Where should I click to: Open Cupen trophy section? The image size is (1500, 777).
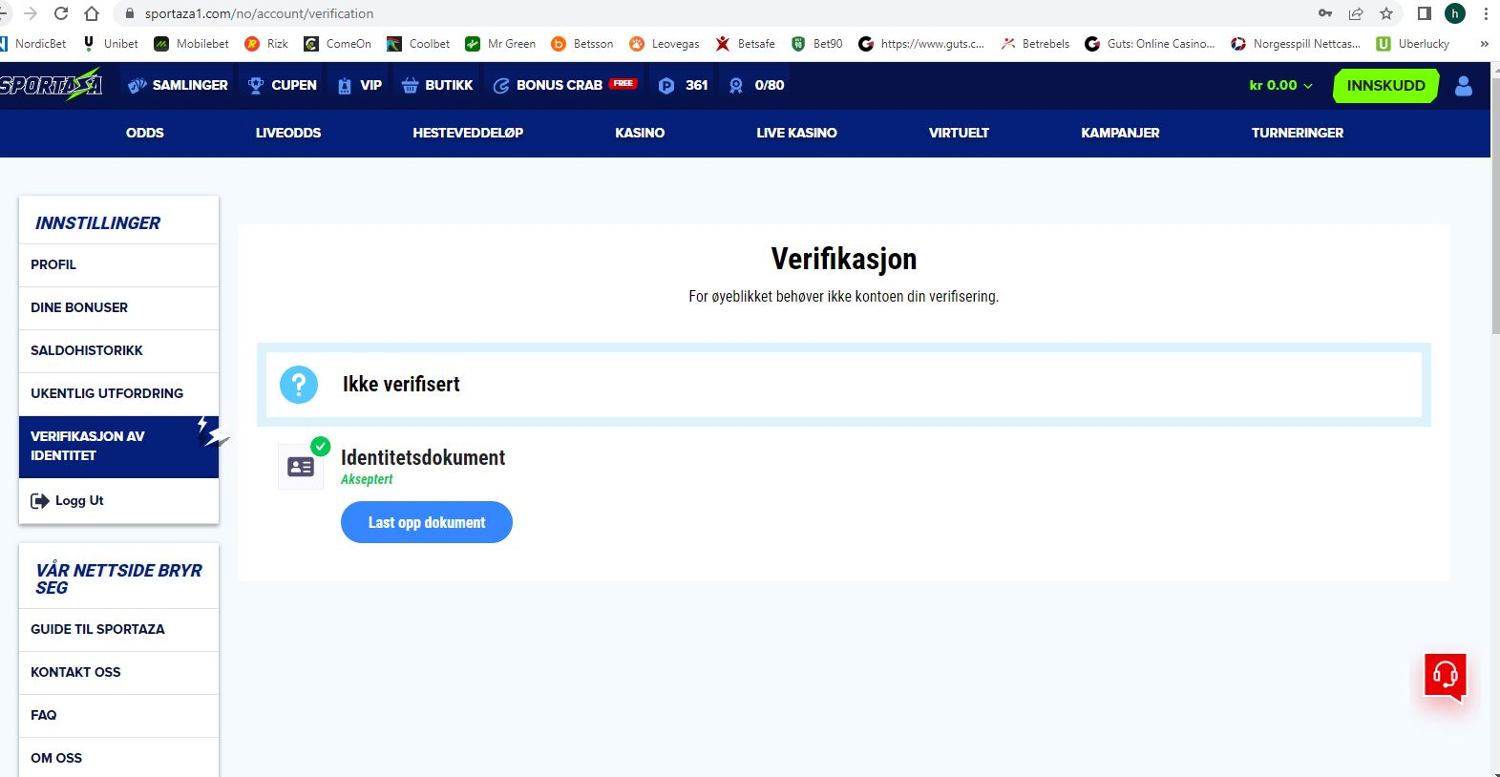click(282, 85)
